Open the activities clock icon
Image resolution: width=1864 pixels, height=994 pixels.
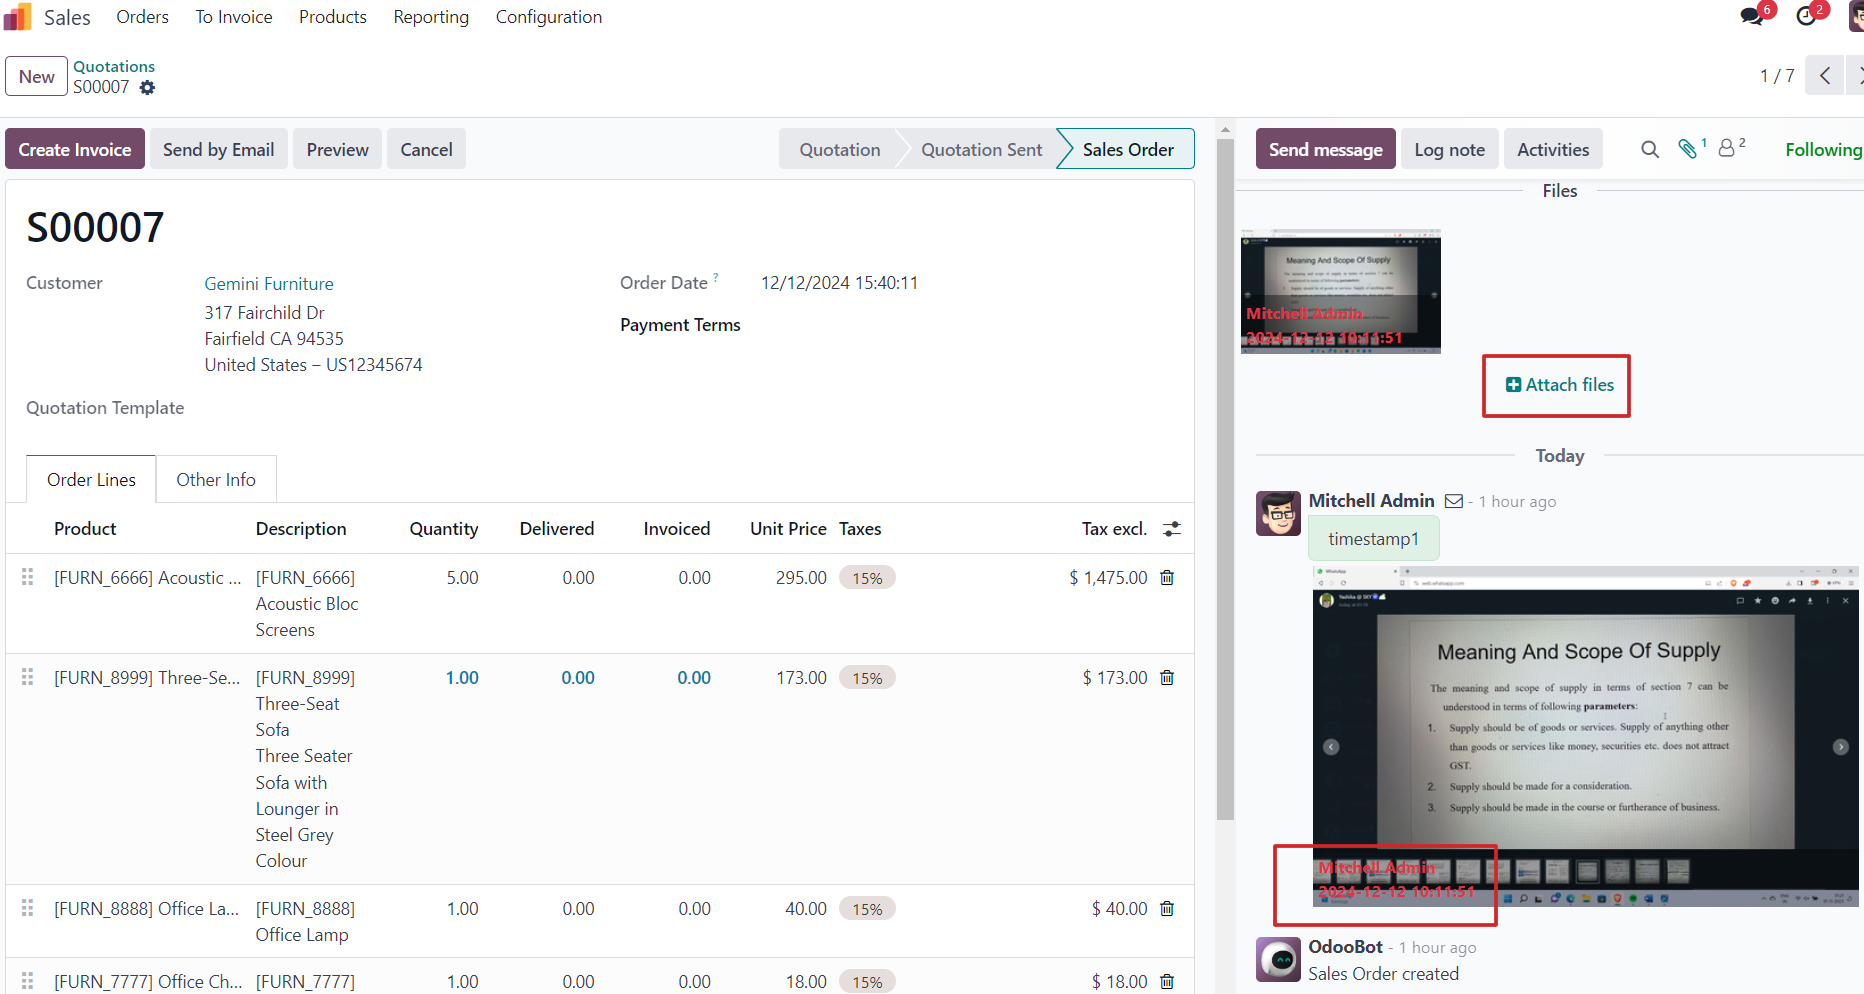pyautogui.click(x=1806, y=16)
